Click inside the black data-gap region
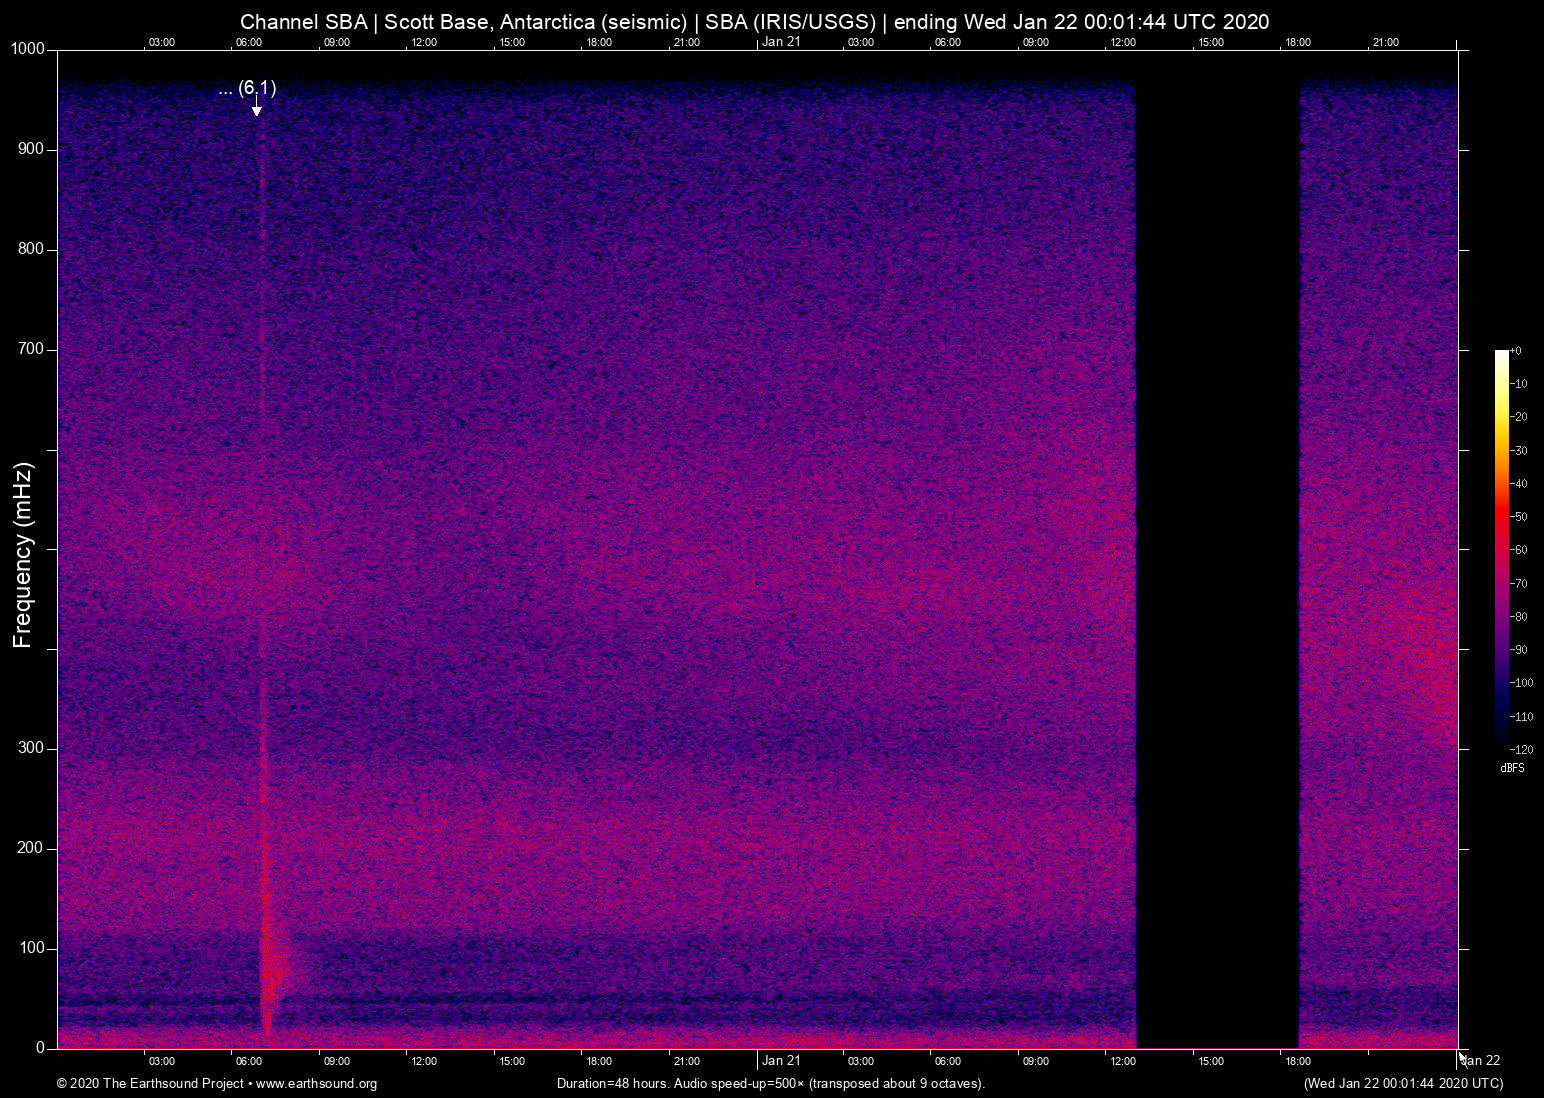Image resolution: width=1544 pixels, height=1098 pixels. 1215,550
